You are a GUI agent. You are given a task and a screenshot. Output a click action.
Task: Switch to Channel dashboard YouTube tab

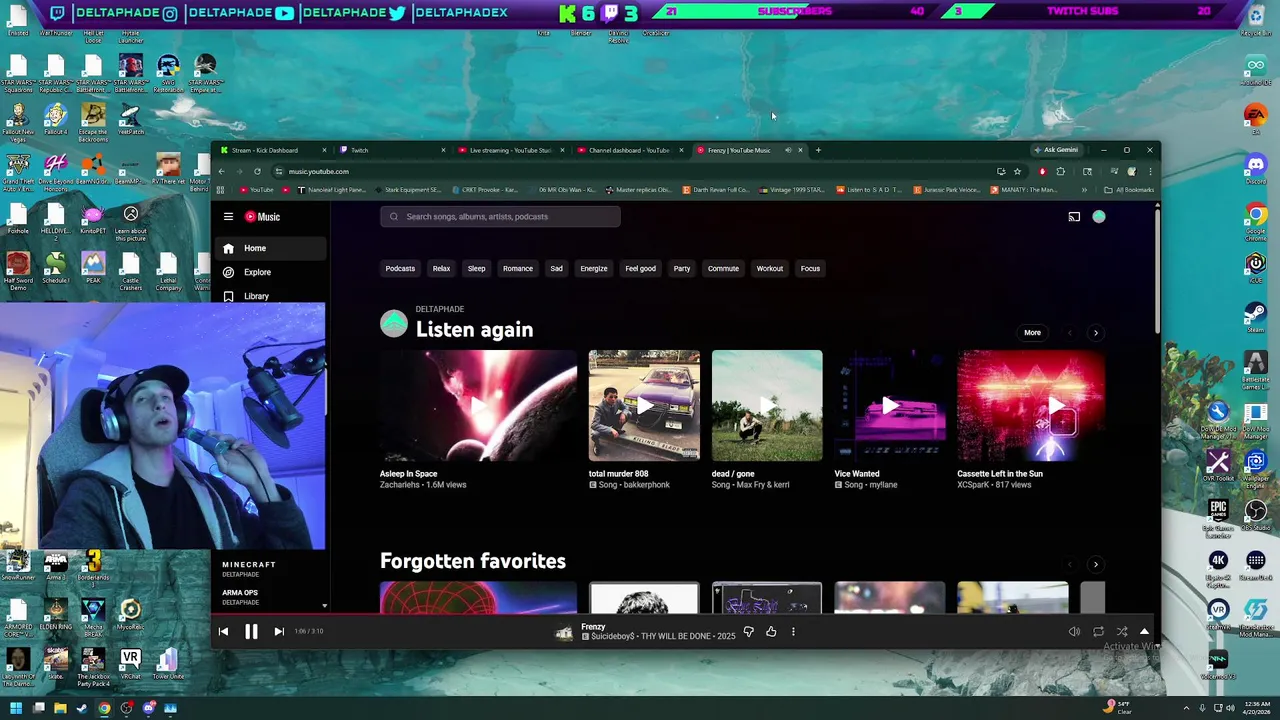tap(630, 150)
